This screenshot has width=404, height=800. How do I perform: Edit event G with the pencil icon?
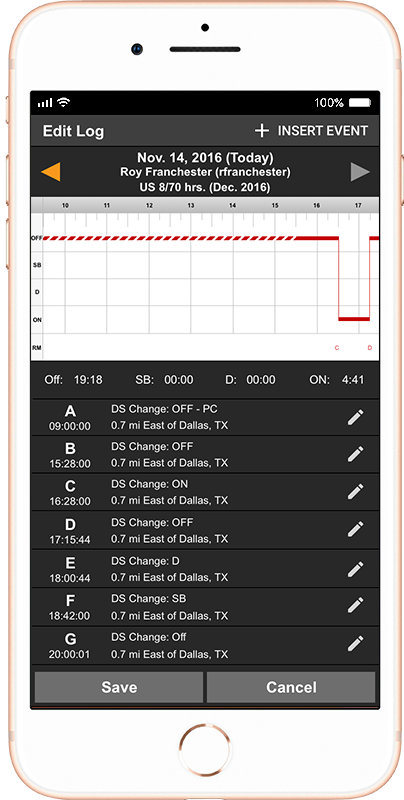click(x=356, y=643)
